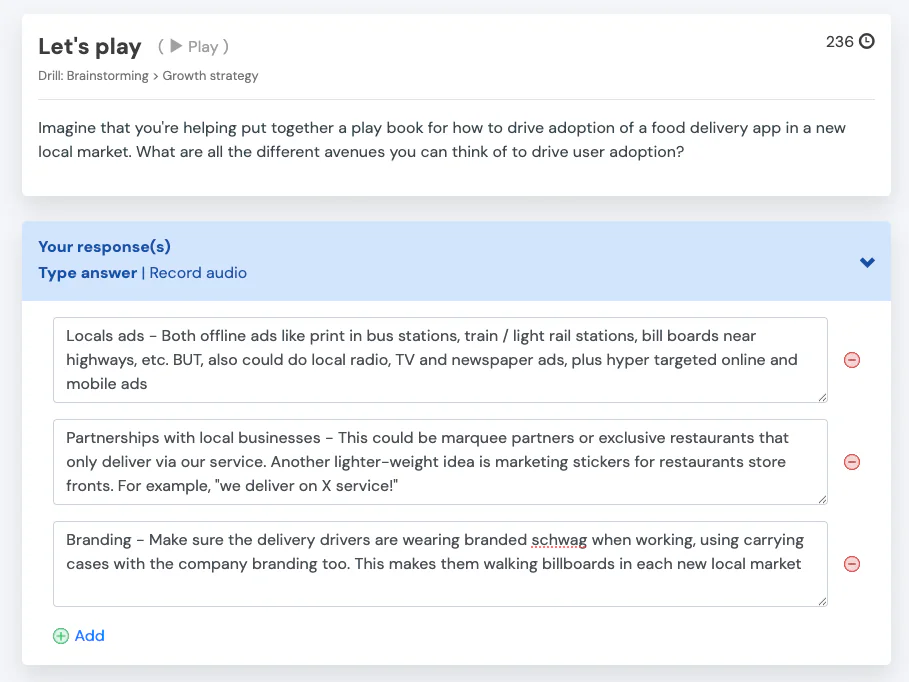
Task: Remove the Branding response
Action: pyautogui.click(x=852, y=564)
